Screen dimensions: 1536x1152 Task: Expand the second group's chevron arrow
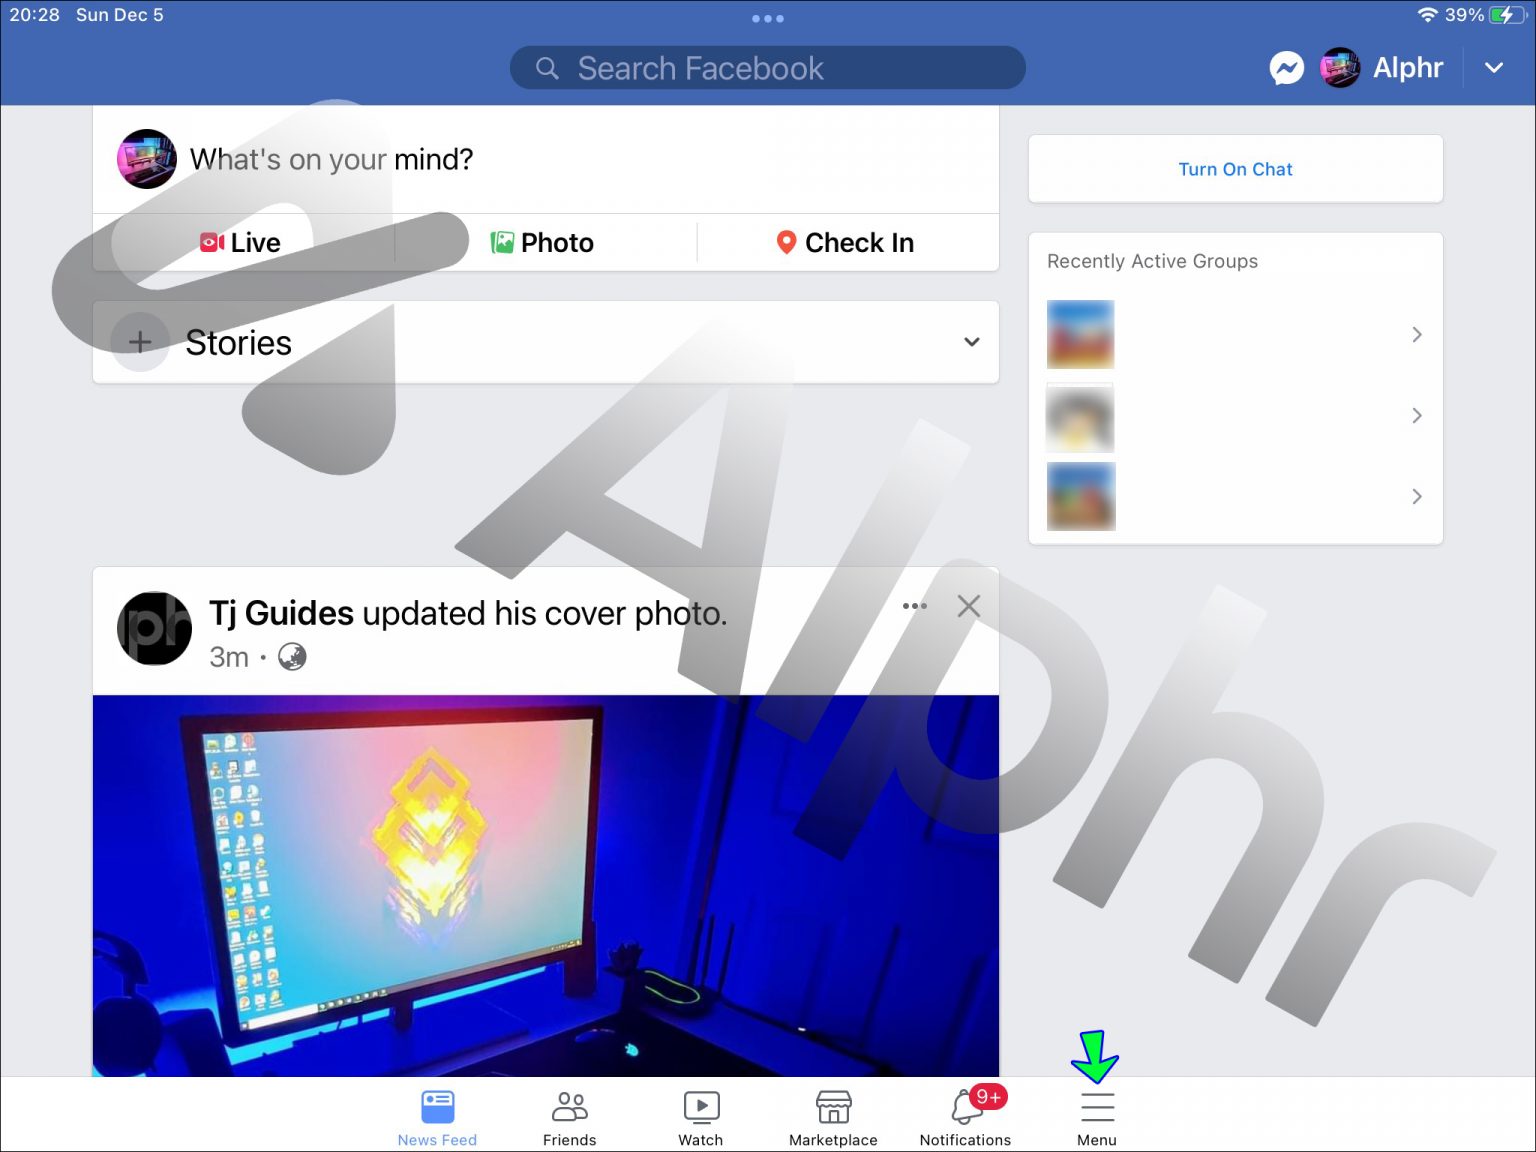pyautogui.click(x=1417, y=415)
